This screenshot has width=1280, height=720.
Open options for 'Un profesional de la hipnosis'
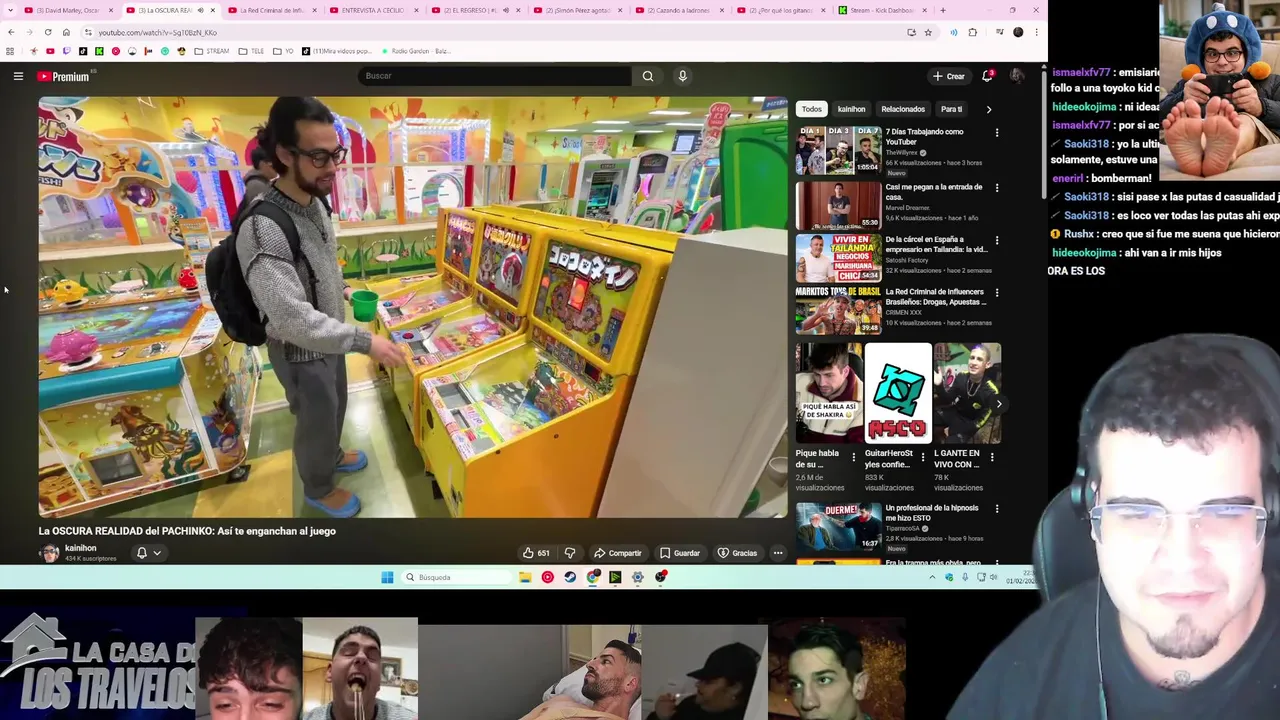tap(996, 509)
